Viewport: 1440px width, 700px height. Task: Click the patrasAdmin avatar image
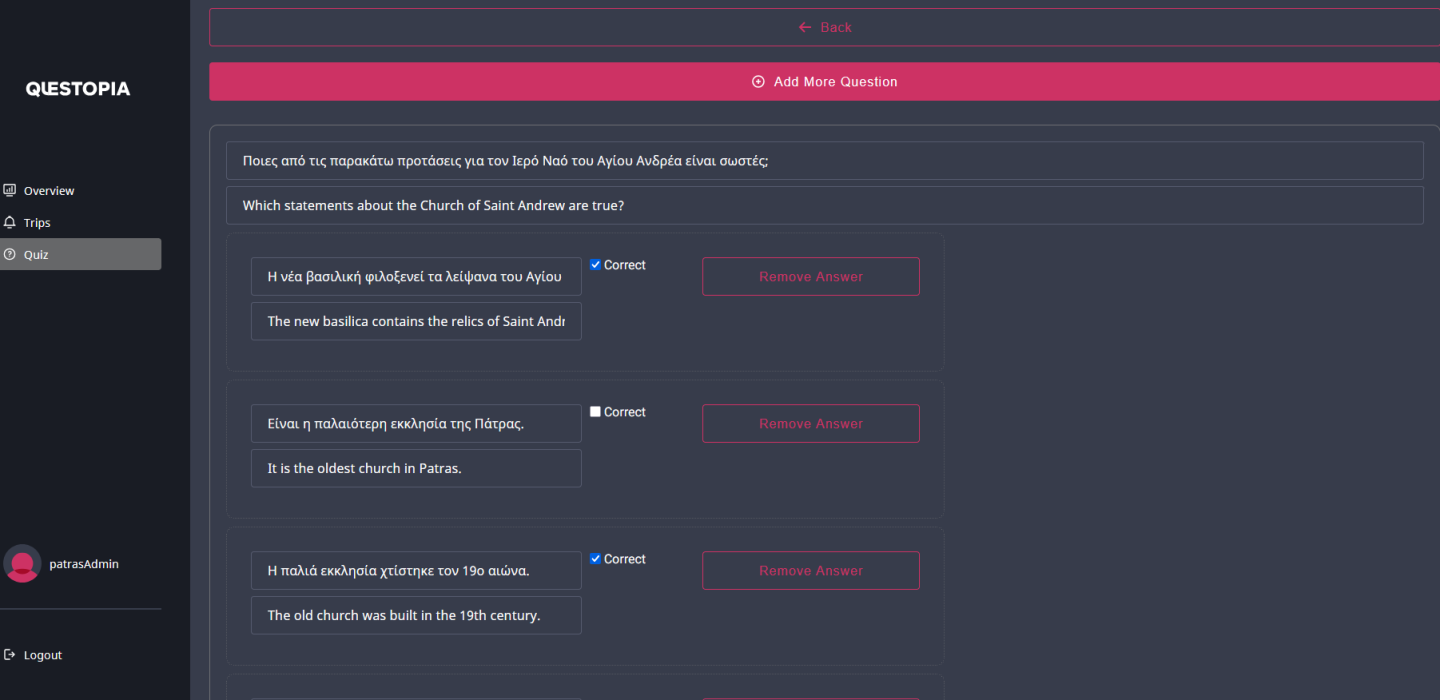pyautogui.click(x=22, y=564)
